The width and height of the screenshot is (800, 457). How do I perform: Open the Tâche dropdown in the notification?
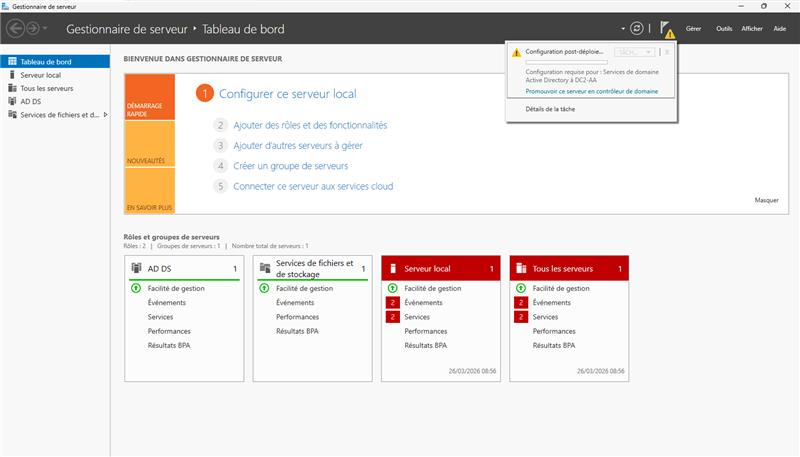(634, 52)
